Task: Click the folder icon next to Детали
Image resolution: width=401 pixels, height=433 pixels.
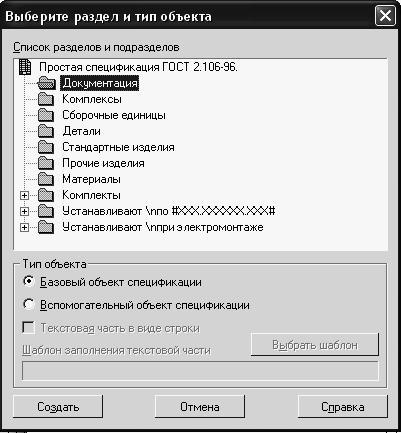Action: click(46, 131)
